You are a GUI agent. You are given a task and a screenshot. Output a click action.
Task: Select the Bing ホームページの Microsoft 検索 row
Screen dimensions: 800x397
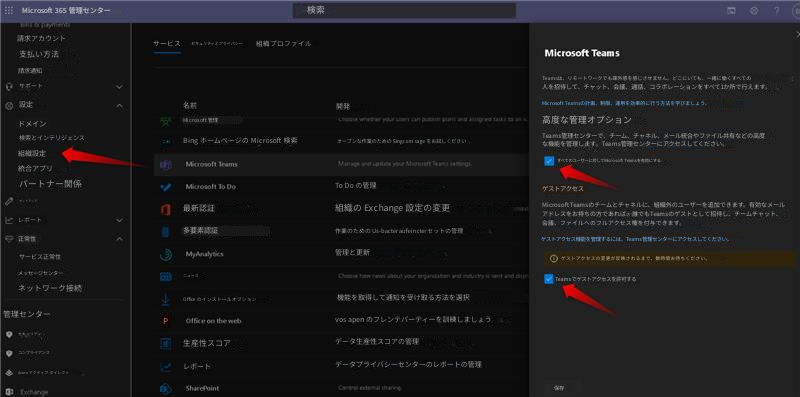pyautogui.click(x=240, y=140)
